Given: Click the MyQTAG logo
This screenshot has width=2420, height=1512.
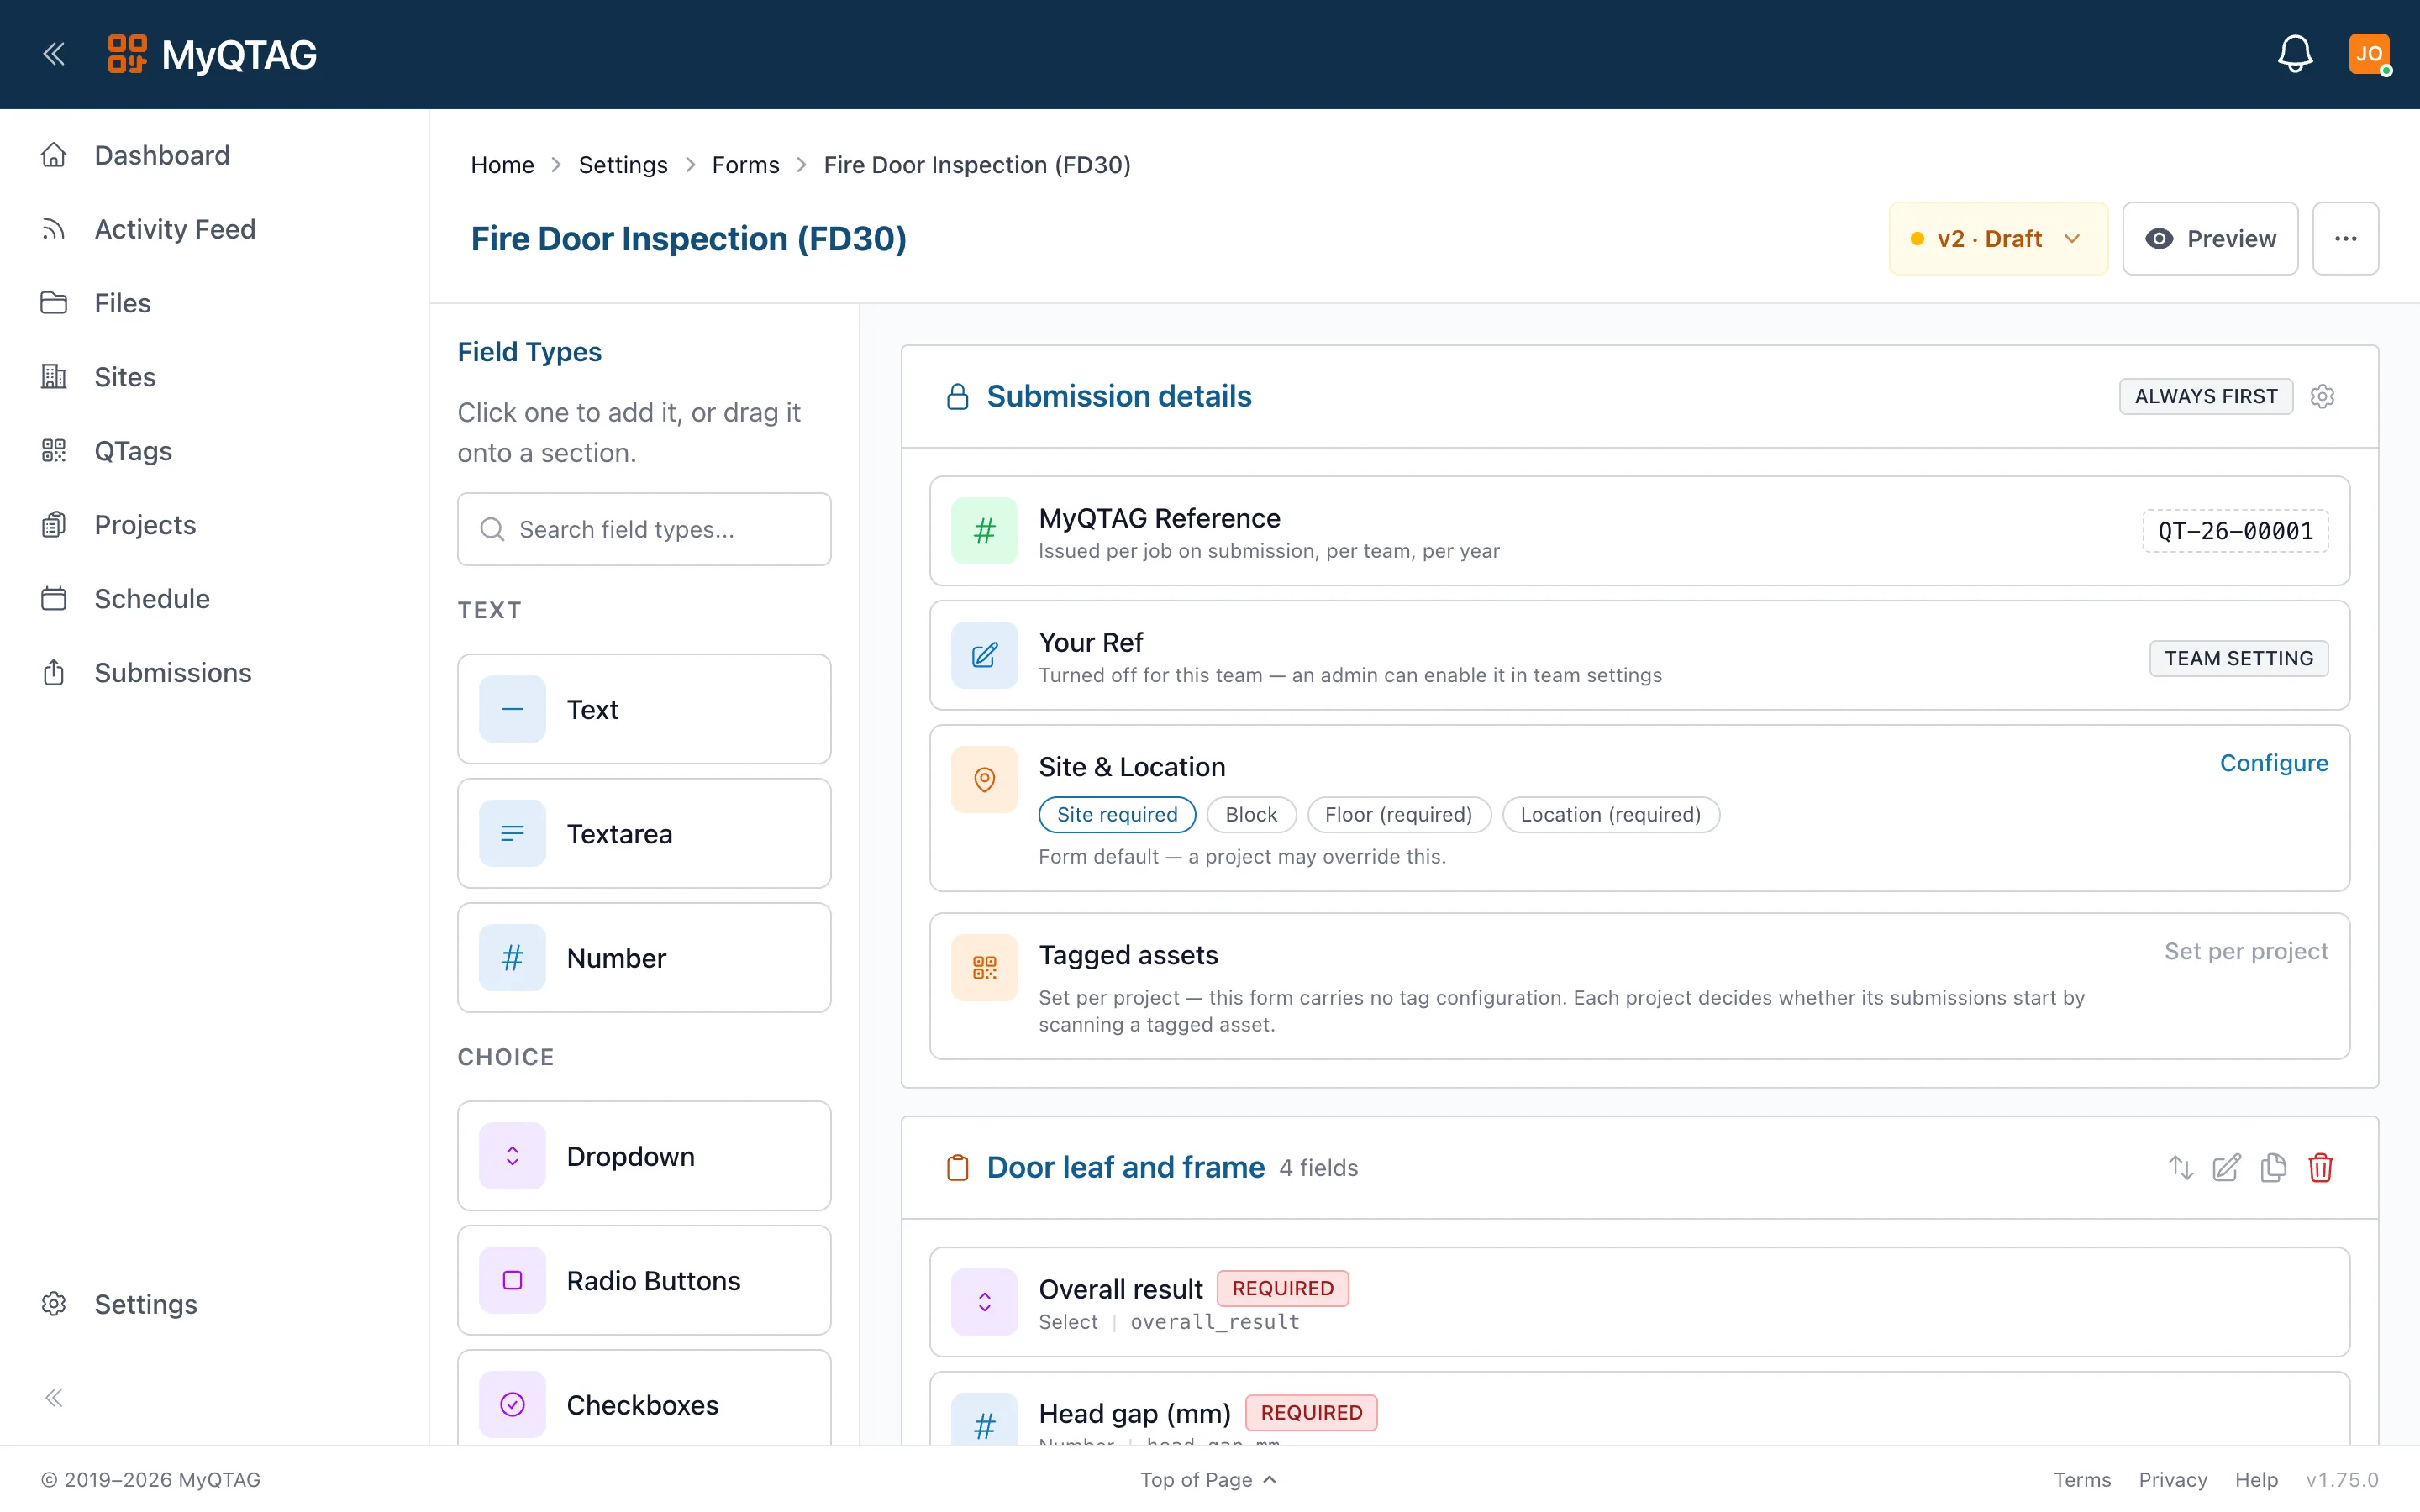Looking at the screenshot, I should 212,54.
